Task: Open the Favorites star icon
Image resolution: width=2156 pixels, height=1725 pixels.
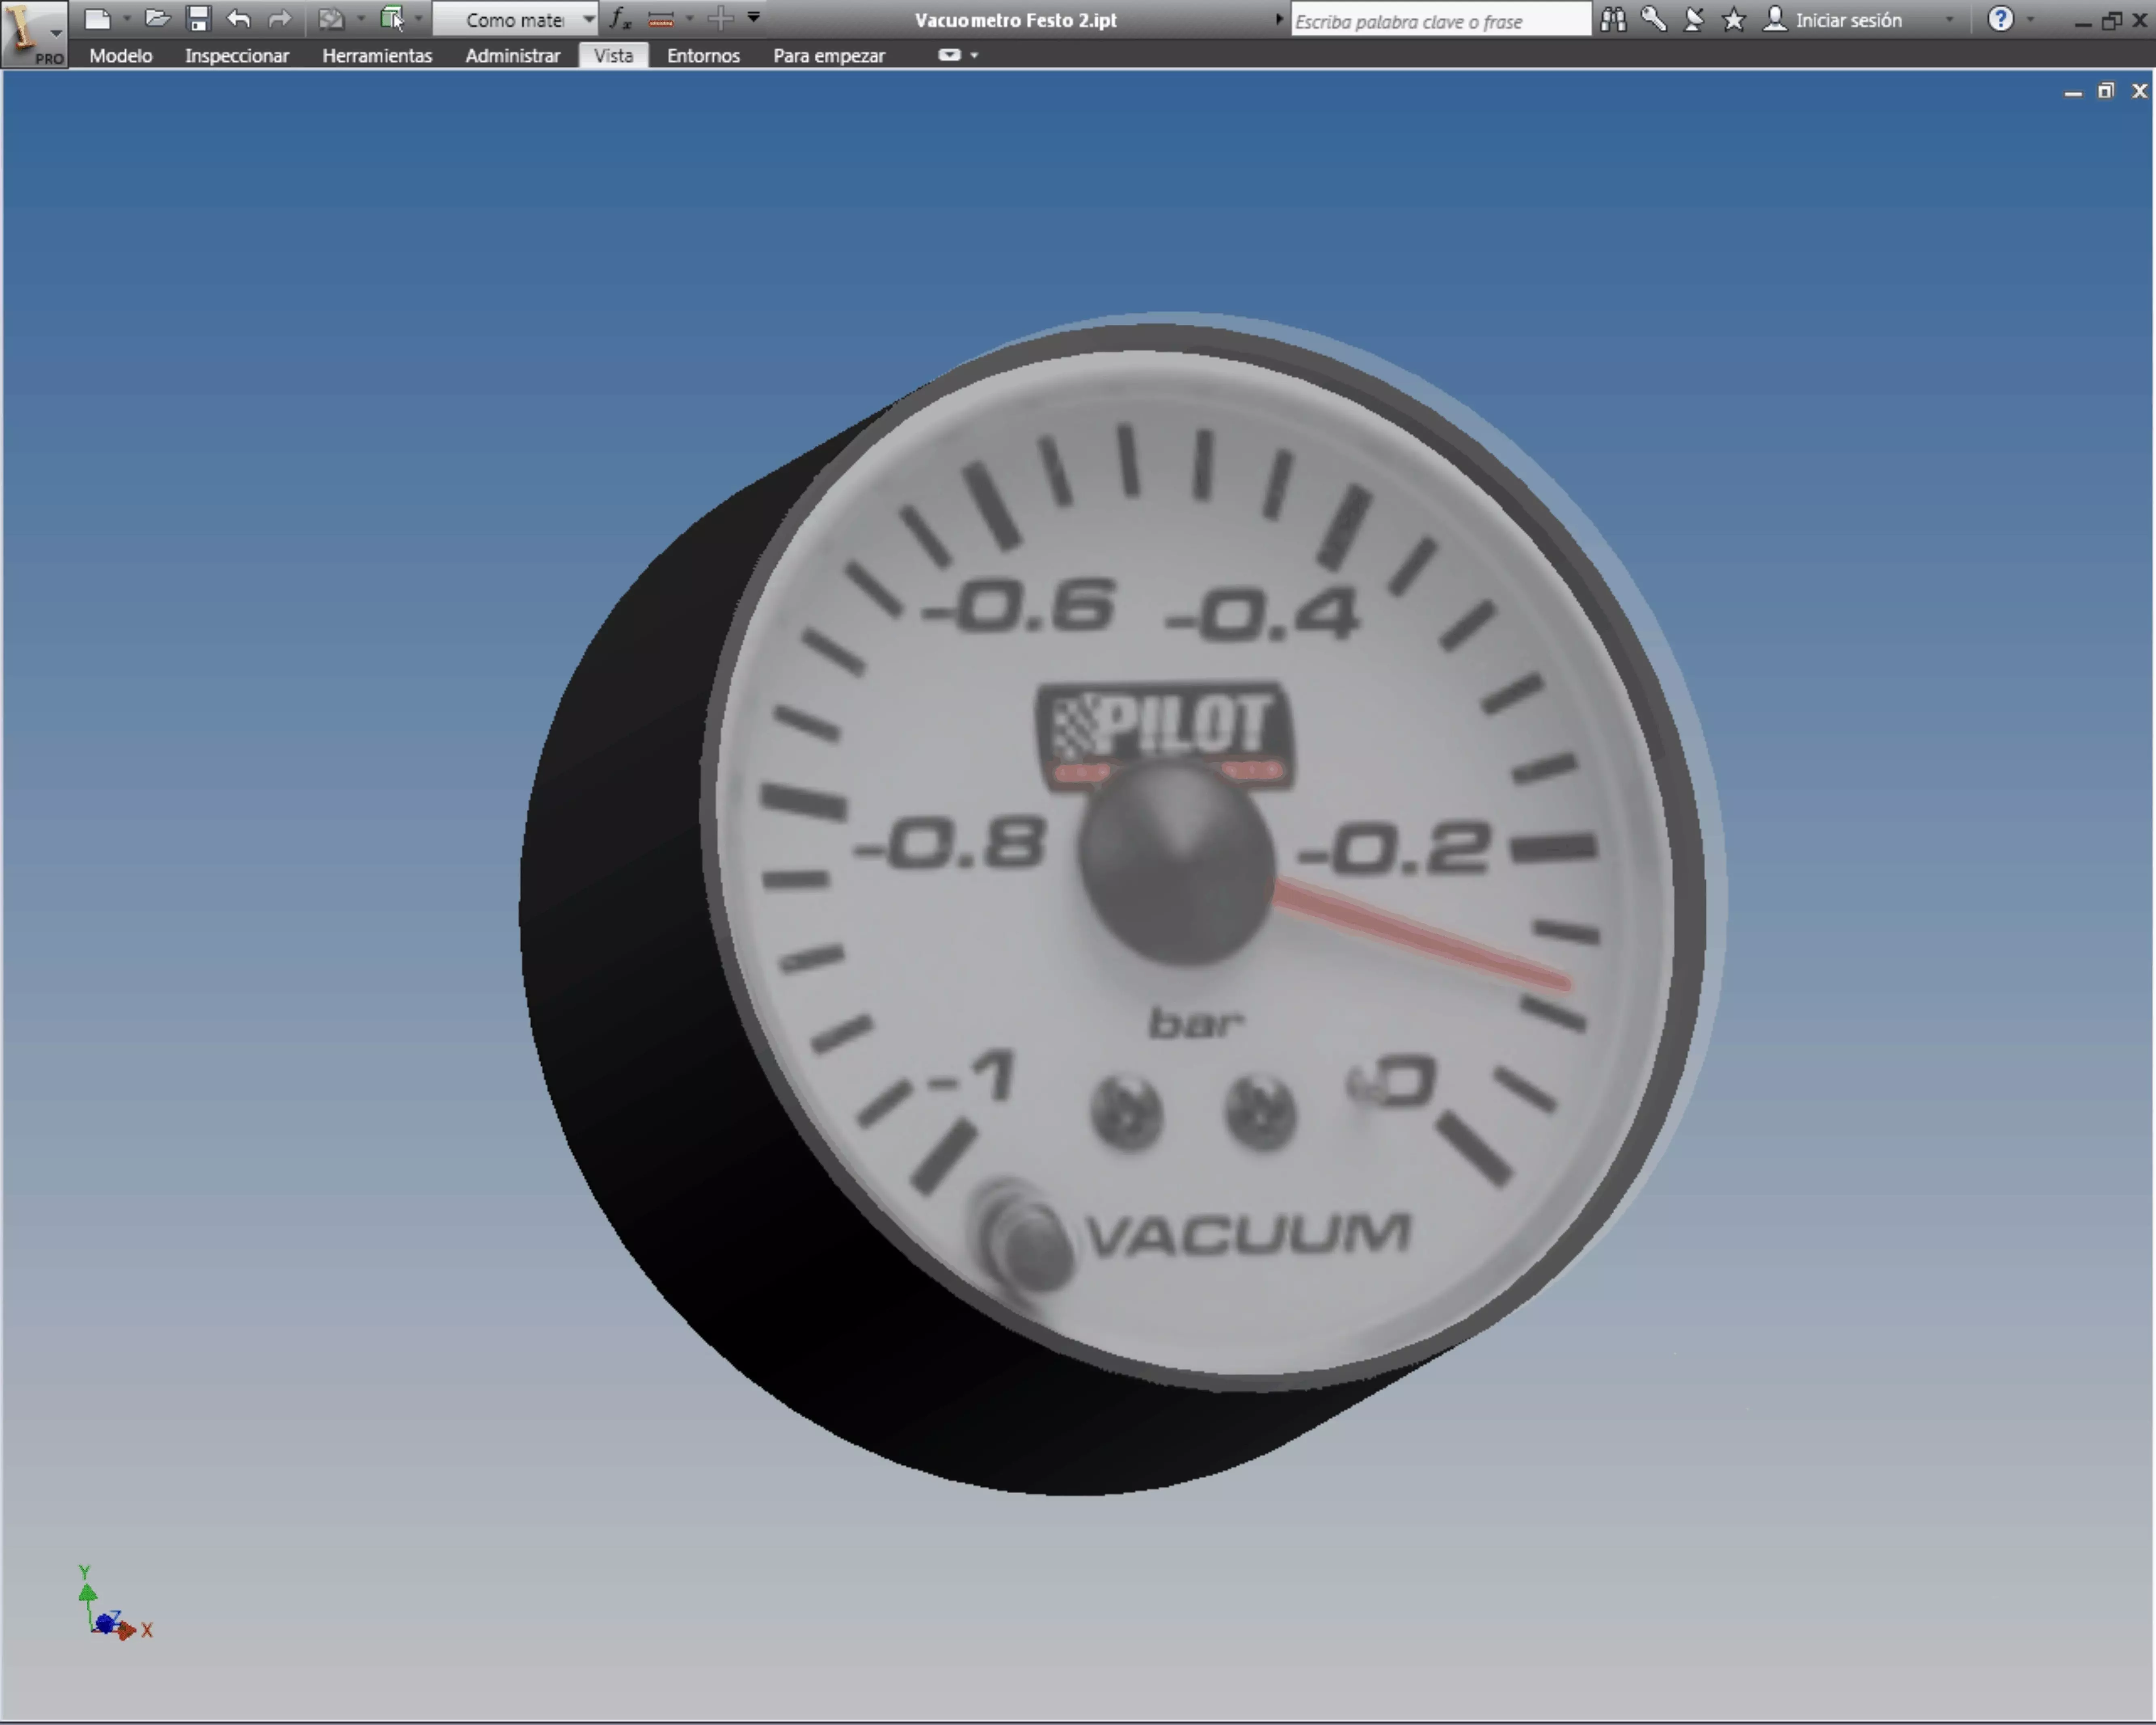Action: [1734, 19]
